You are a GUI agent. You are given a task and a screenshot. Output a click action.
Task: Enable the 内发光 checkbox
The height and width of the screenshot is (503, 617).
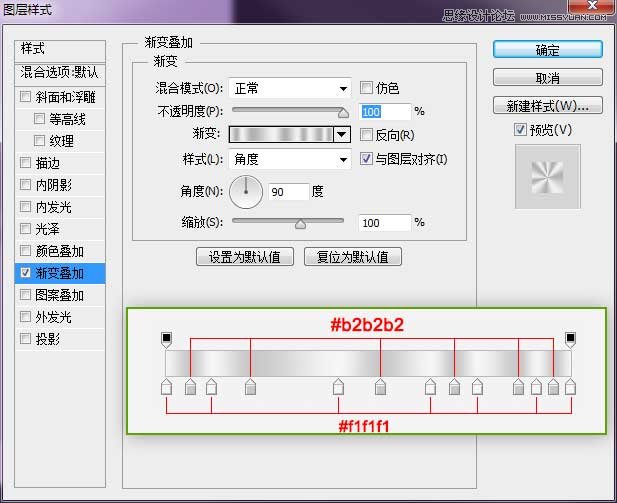tap(25, 206)
